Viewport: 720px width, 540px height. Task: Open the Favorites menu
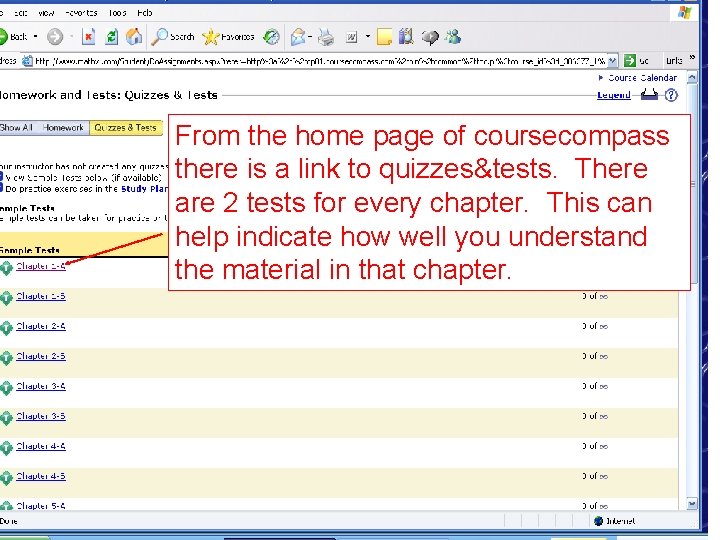point(81,13)
